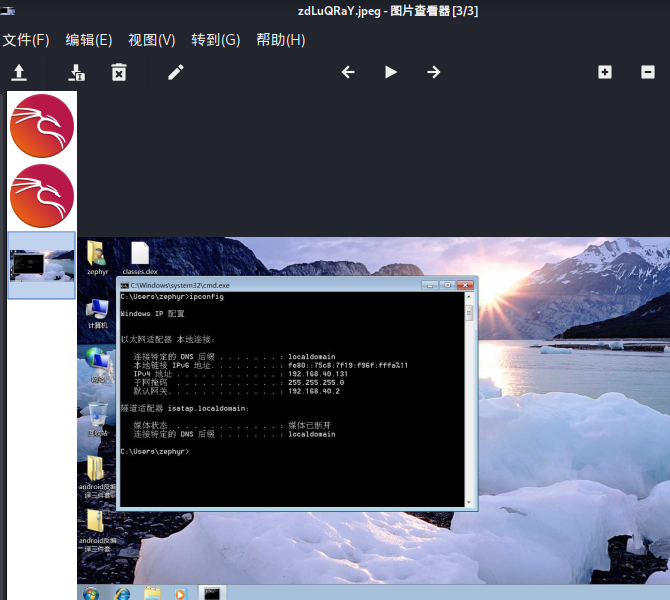Click the 隧道适配器 isatap.localdomain line

pos(185,408)
